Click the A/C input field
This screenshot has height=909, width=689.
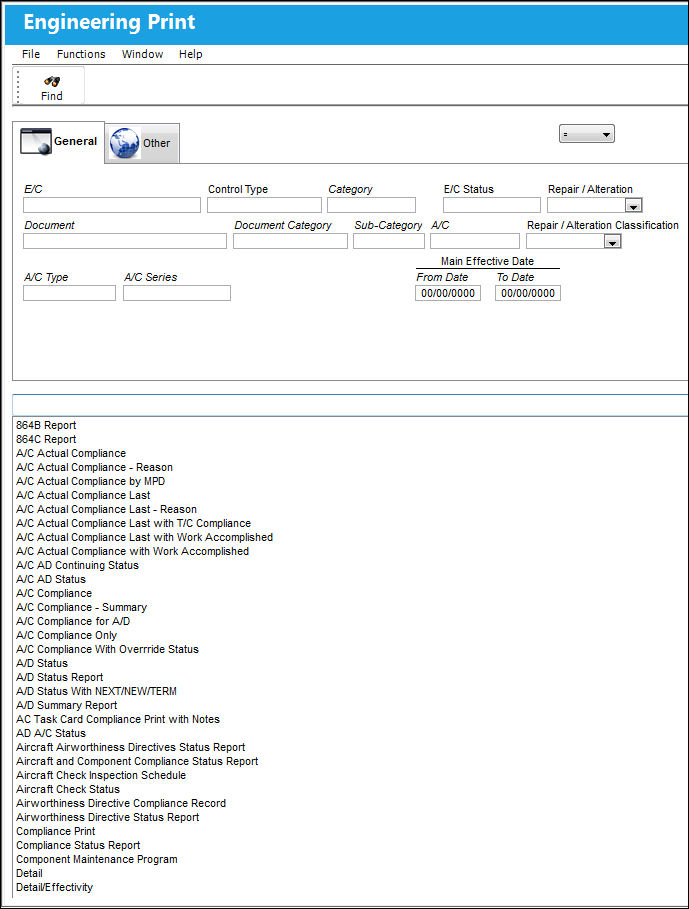(475, 241)
